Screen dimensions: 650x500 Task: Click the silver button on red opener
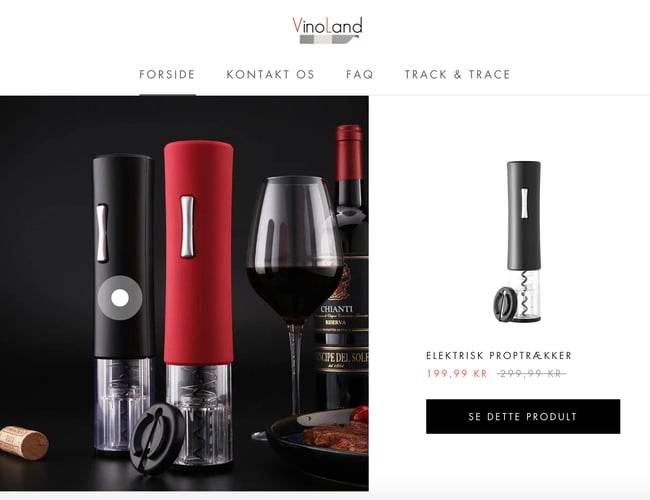point(187,226)
